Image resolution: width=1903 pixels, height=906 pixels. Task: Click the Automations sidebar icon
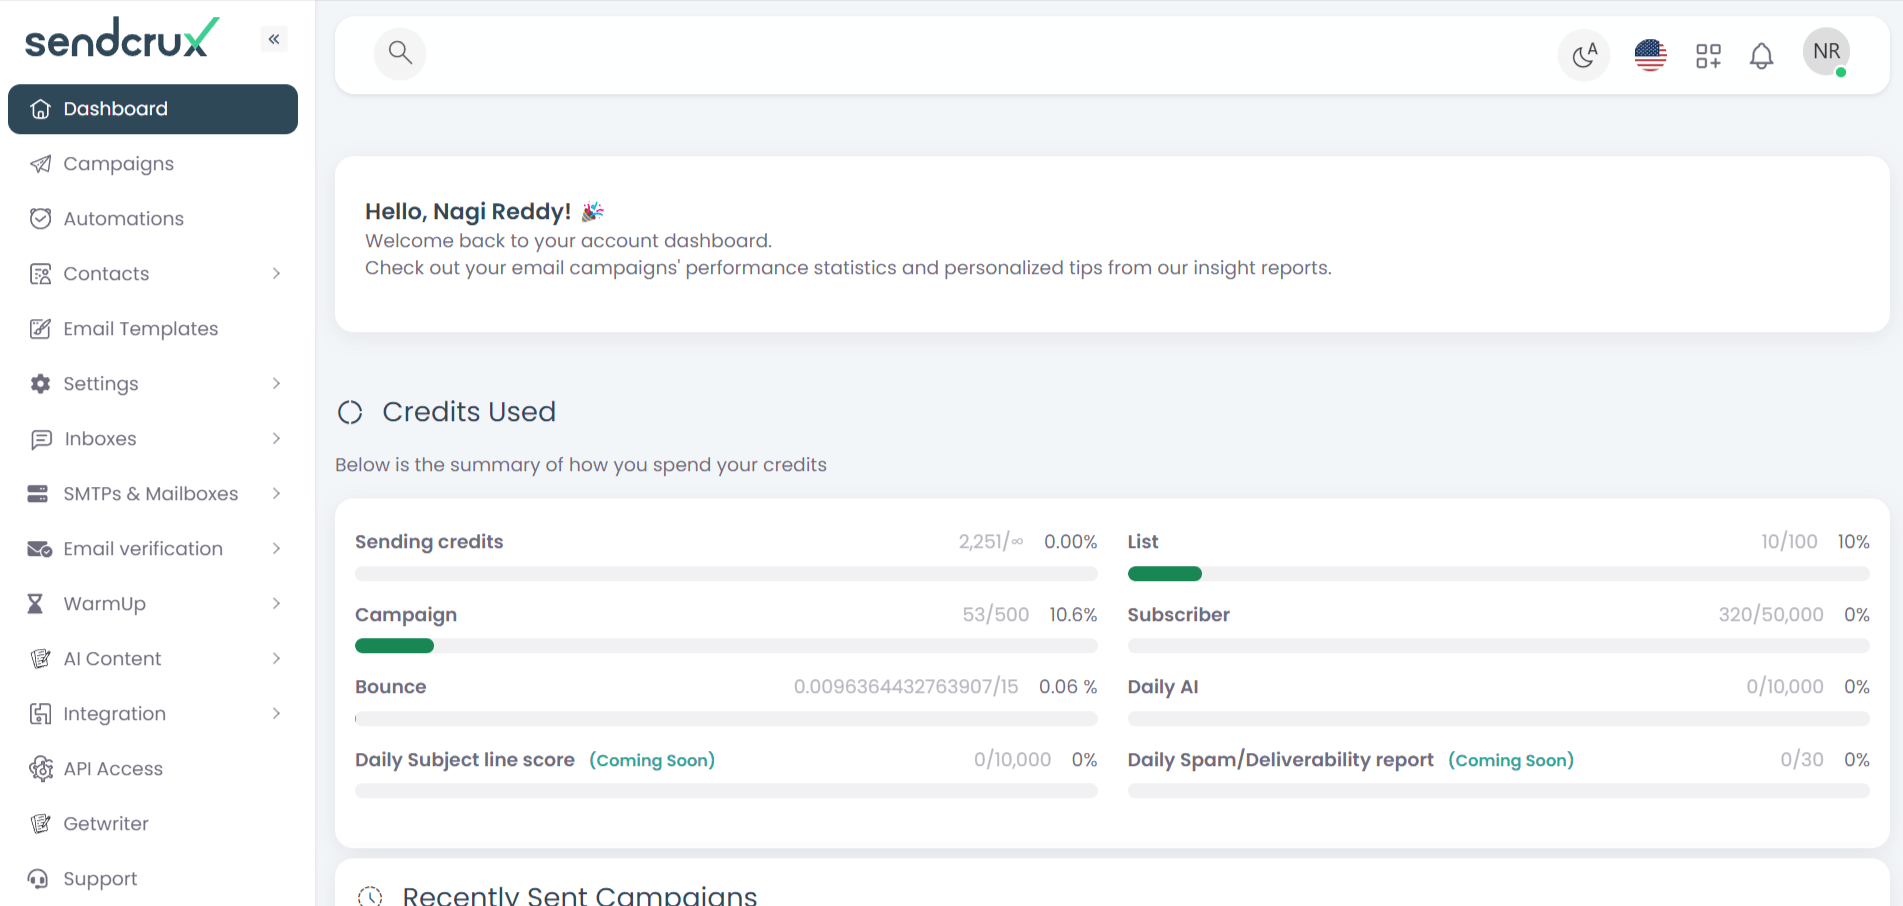tap(40, 219)
